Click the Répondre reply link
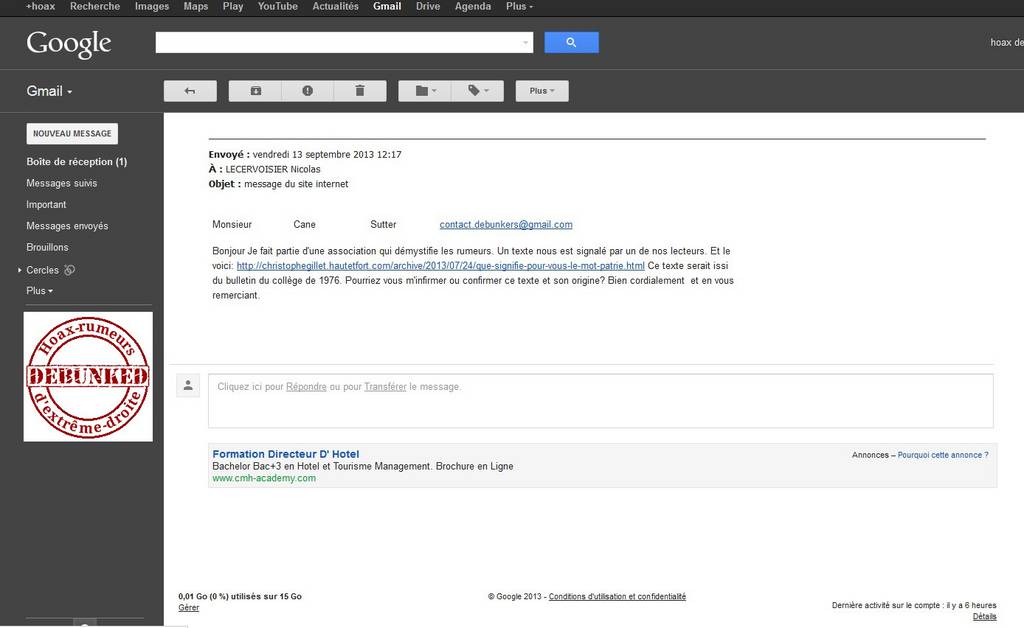This screenshot has width=1024, height=628. click(306, 386)
